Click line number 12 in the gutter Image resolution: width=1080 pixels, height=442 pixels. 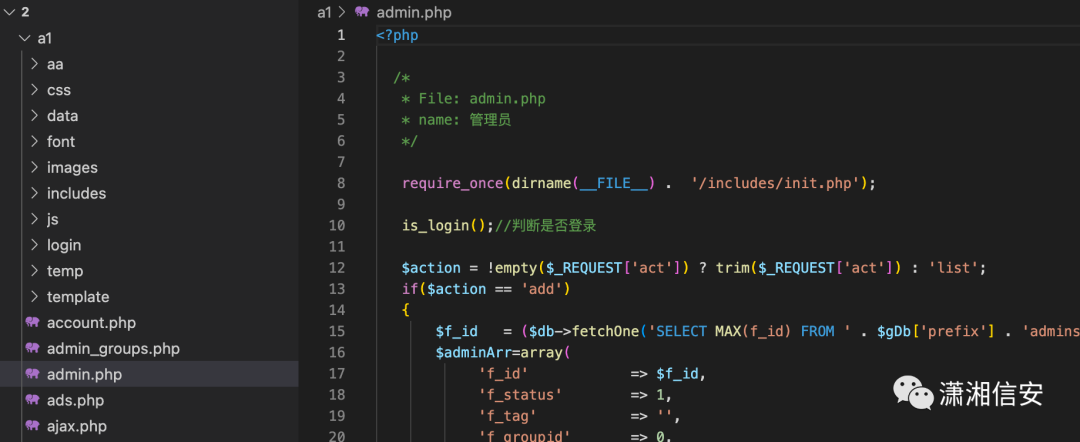337,267
